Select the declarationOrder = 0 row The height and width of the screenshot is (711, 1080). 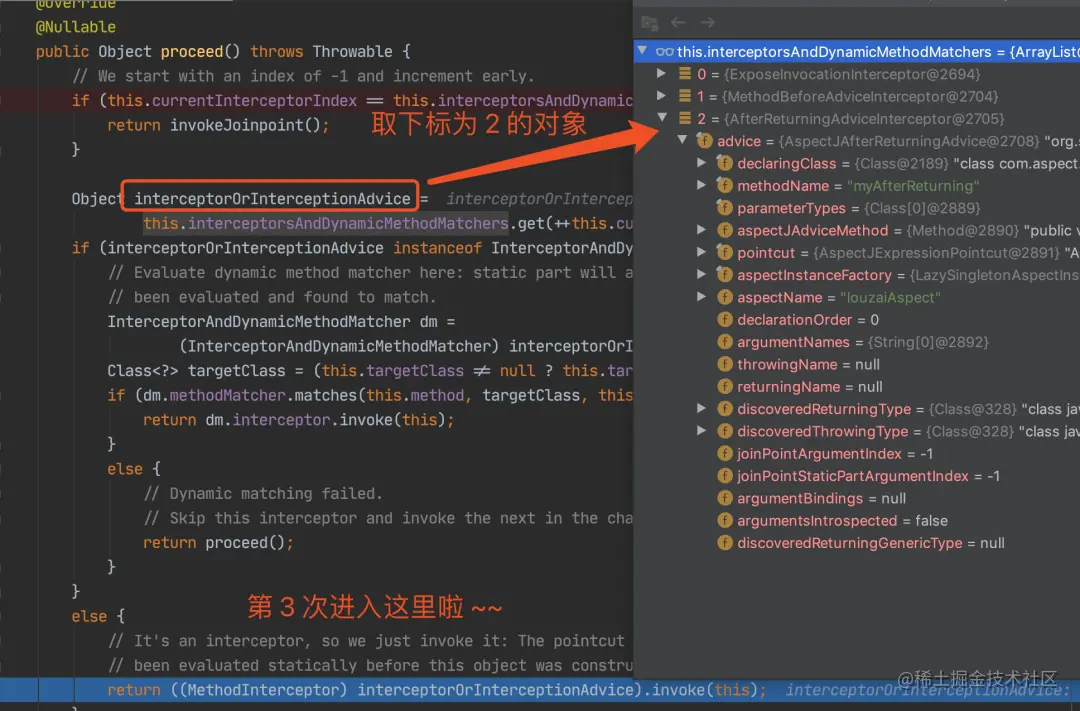tap(857, 320)
